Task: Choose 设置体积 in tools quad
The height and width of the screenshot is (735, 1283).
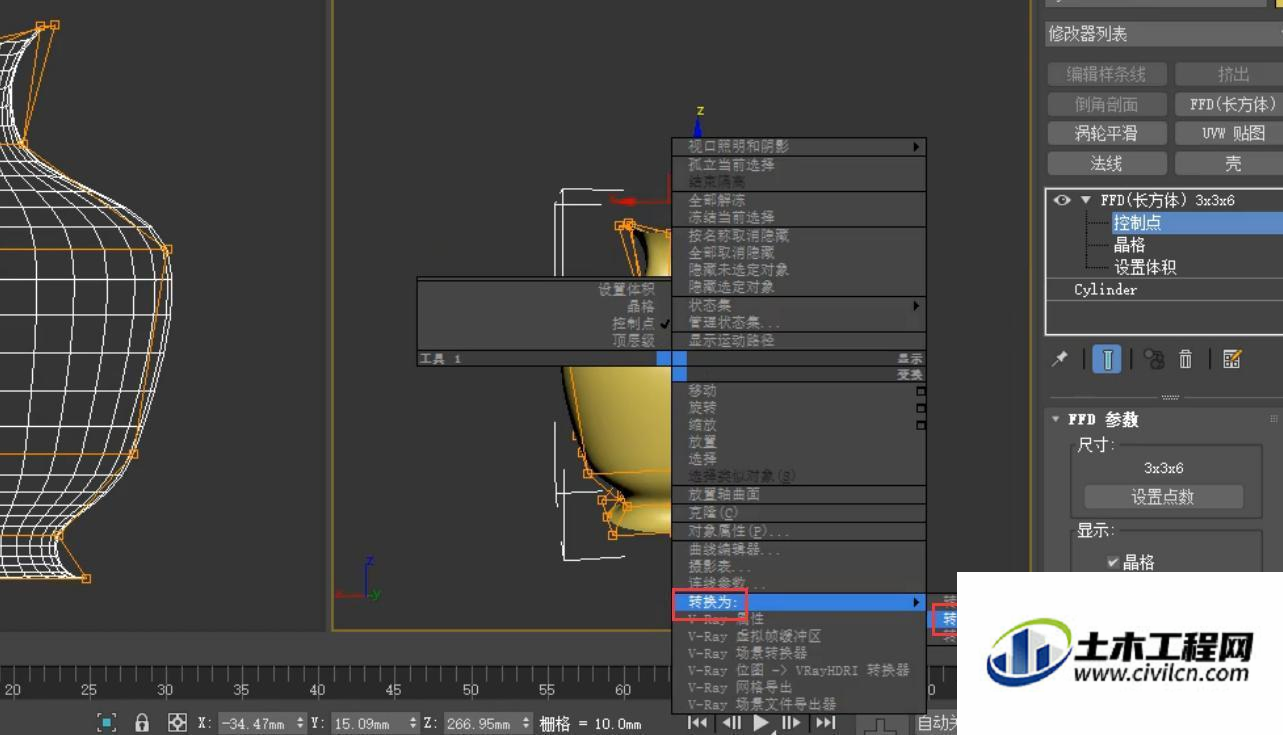Action: coord(544,290)
